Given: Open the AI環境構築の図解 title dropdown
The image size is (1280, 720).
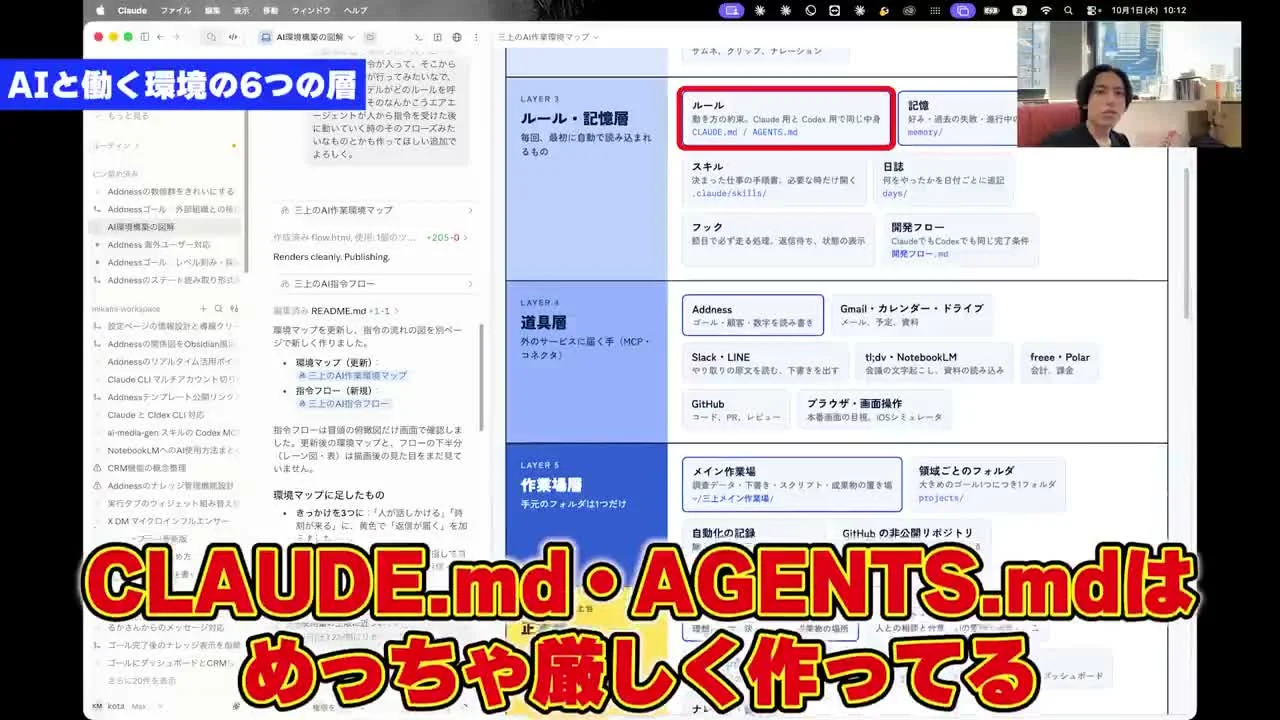Looking at the screenshot, I should coord(351,37).
